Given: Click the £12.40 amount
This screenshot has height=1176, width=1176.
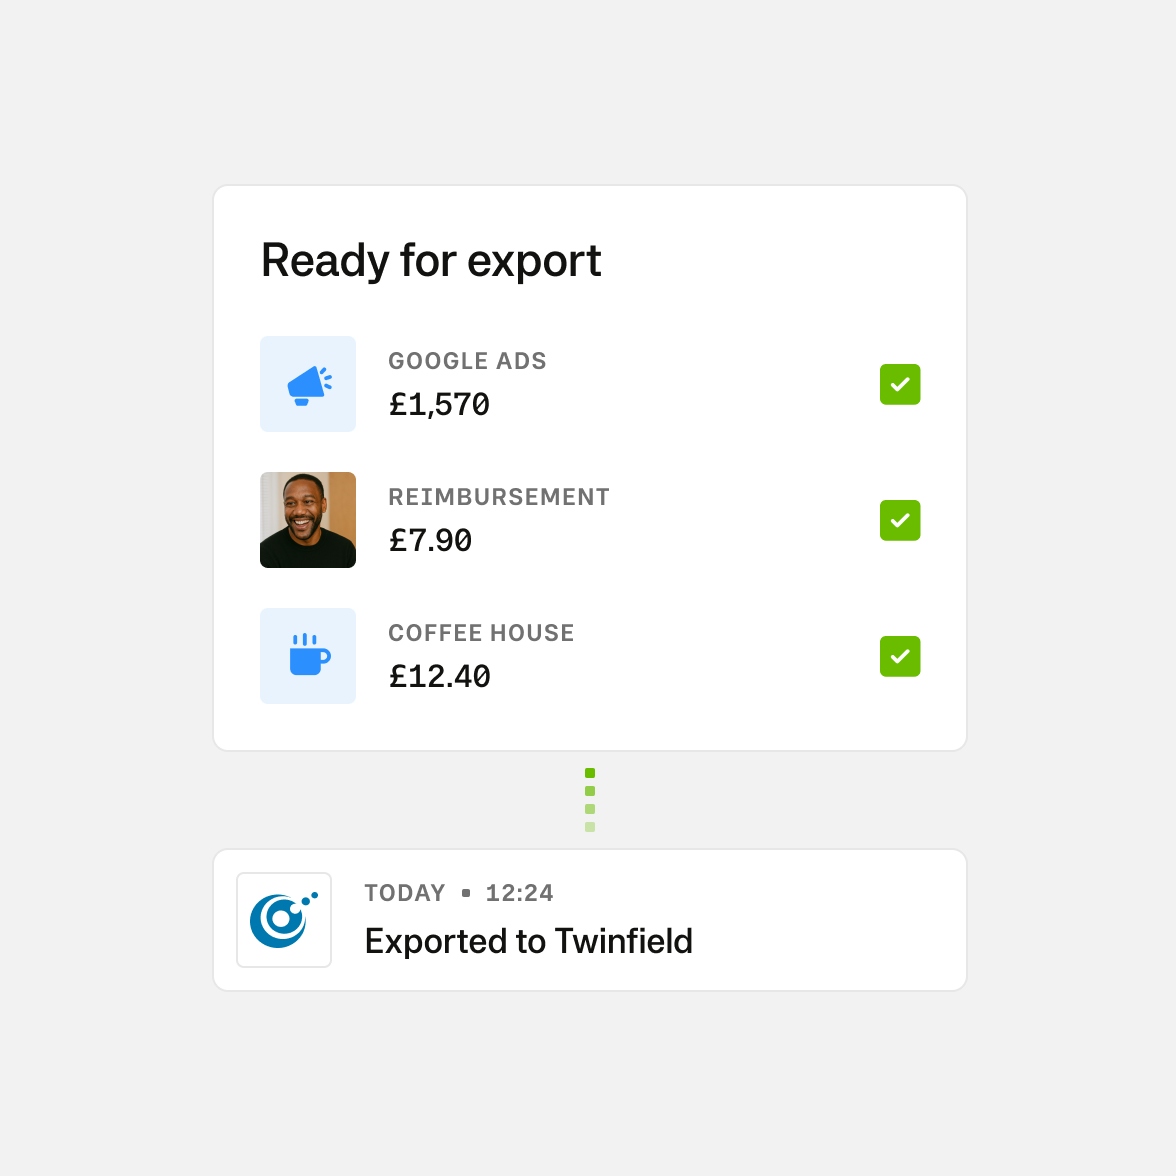Looking at the screenshot, I should tap(440, 677).
